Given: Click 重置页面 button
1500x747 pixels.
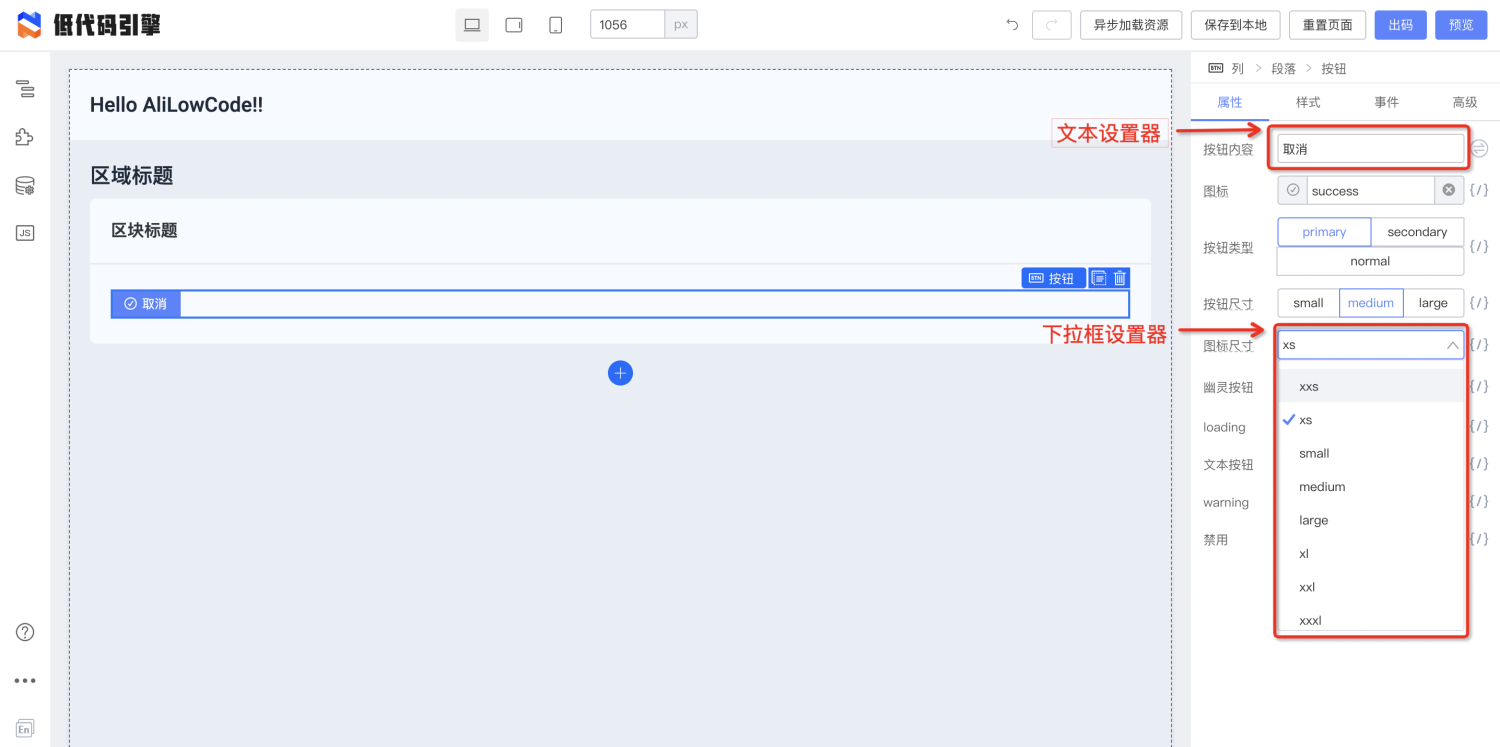Looking at the screenshot, I should pyautogui.click(x=1327, y=25).
